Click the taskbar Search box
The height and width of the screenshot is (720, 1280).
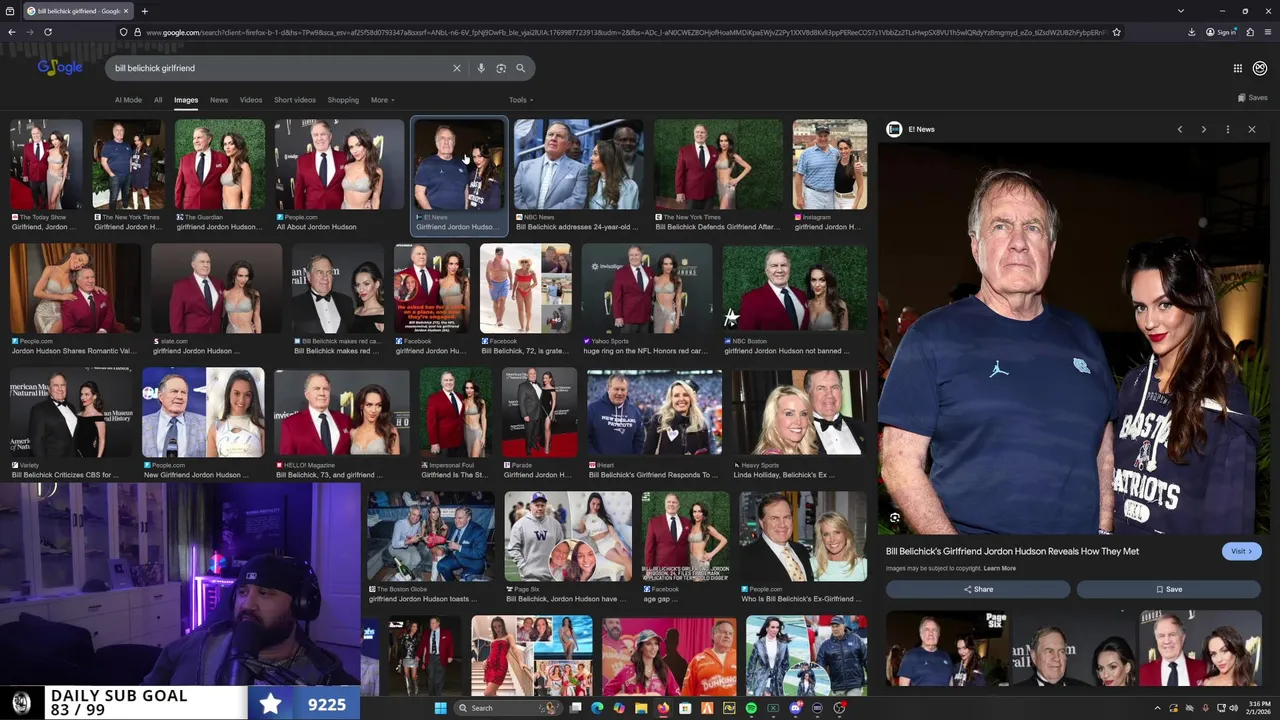[509, 708]
